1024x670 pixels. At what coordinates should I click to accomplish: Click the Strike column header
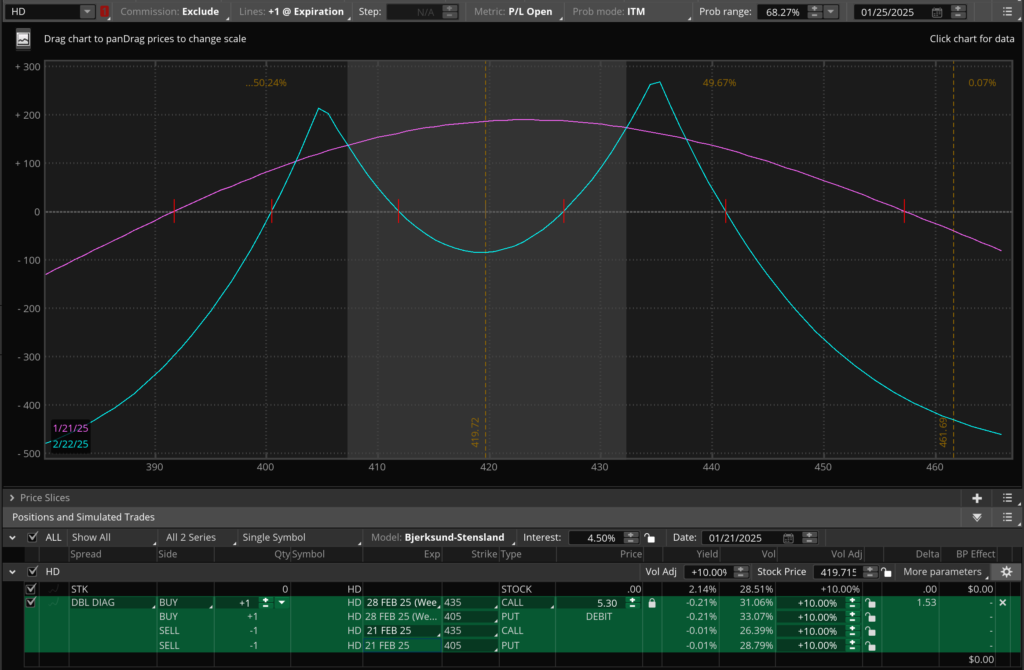pos(484,554)
